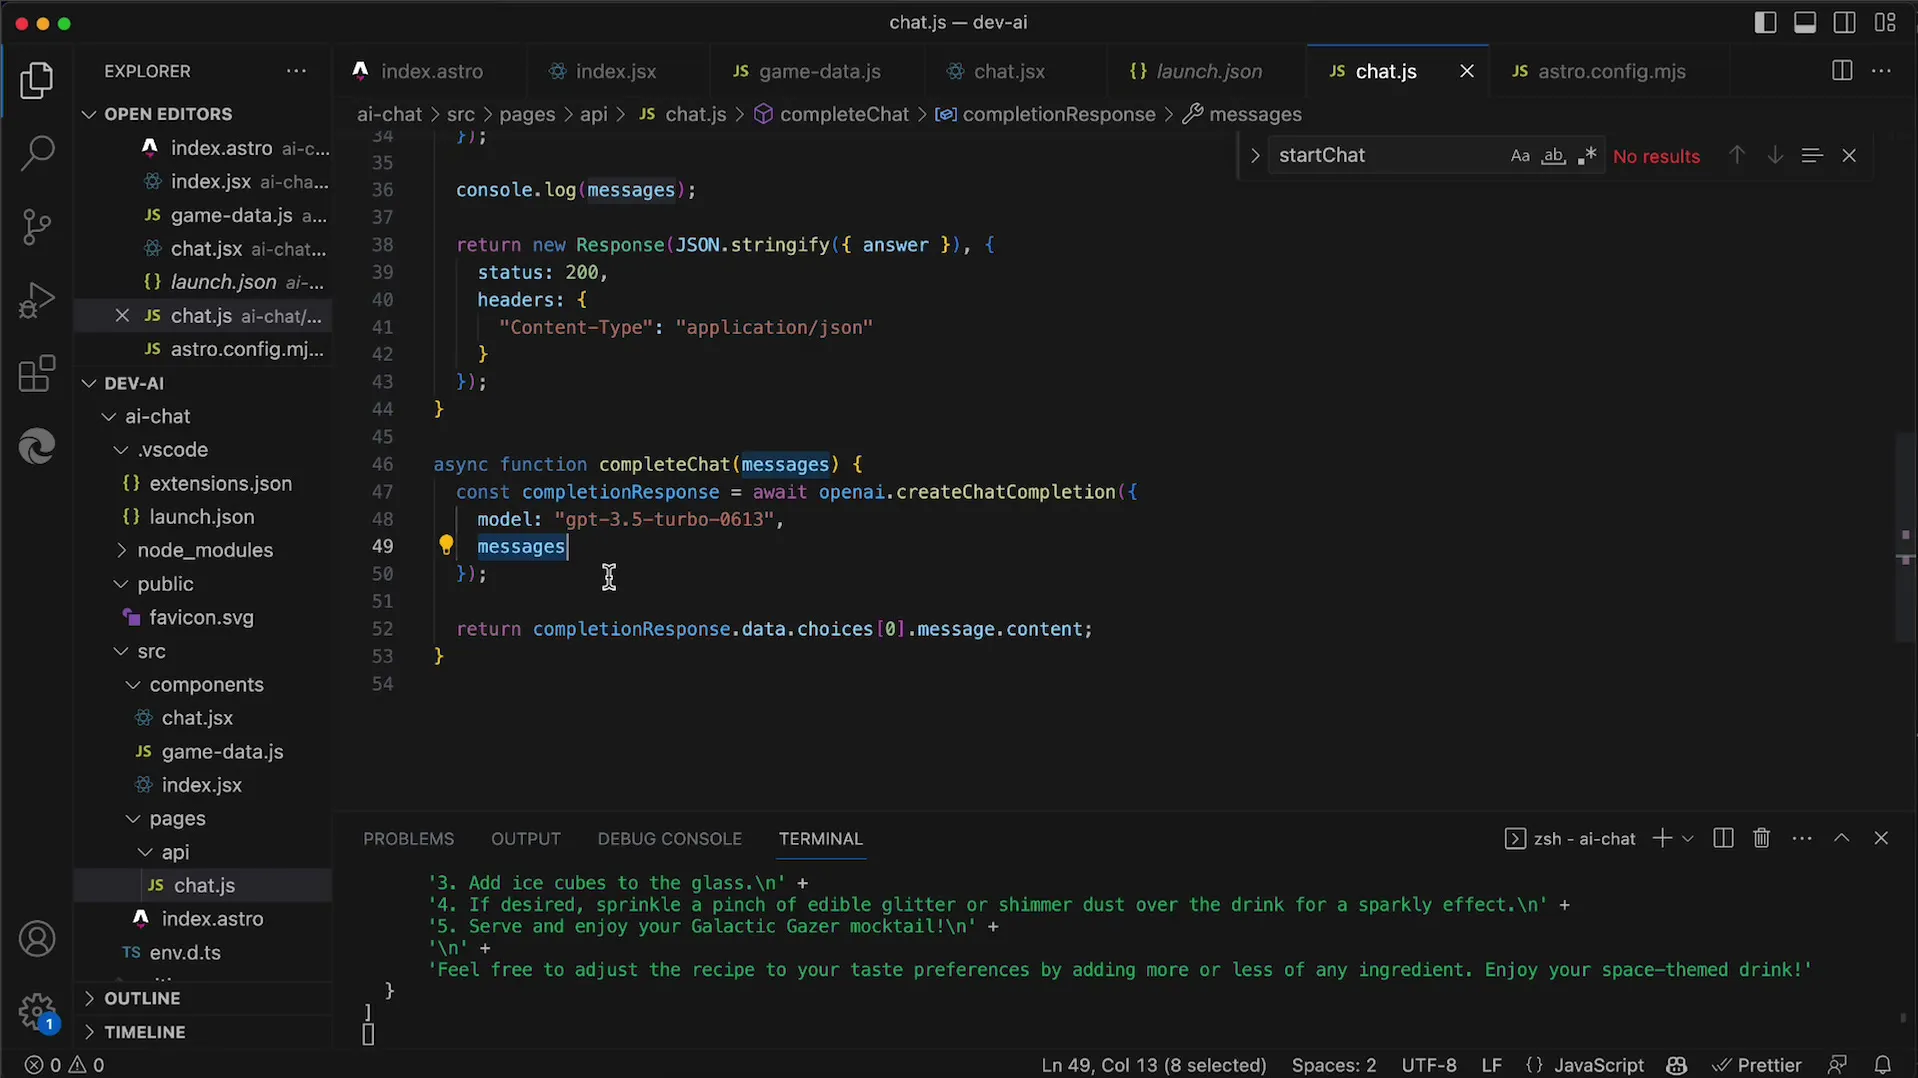
Task: Expand Replace mode in find widget
Action: point(1254,156)
